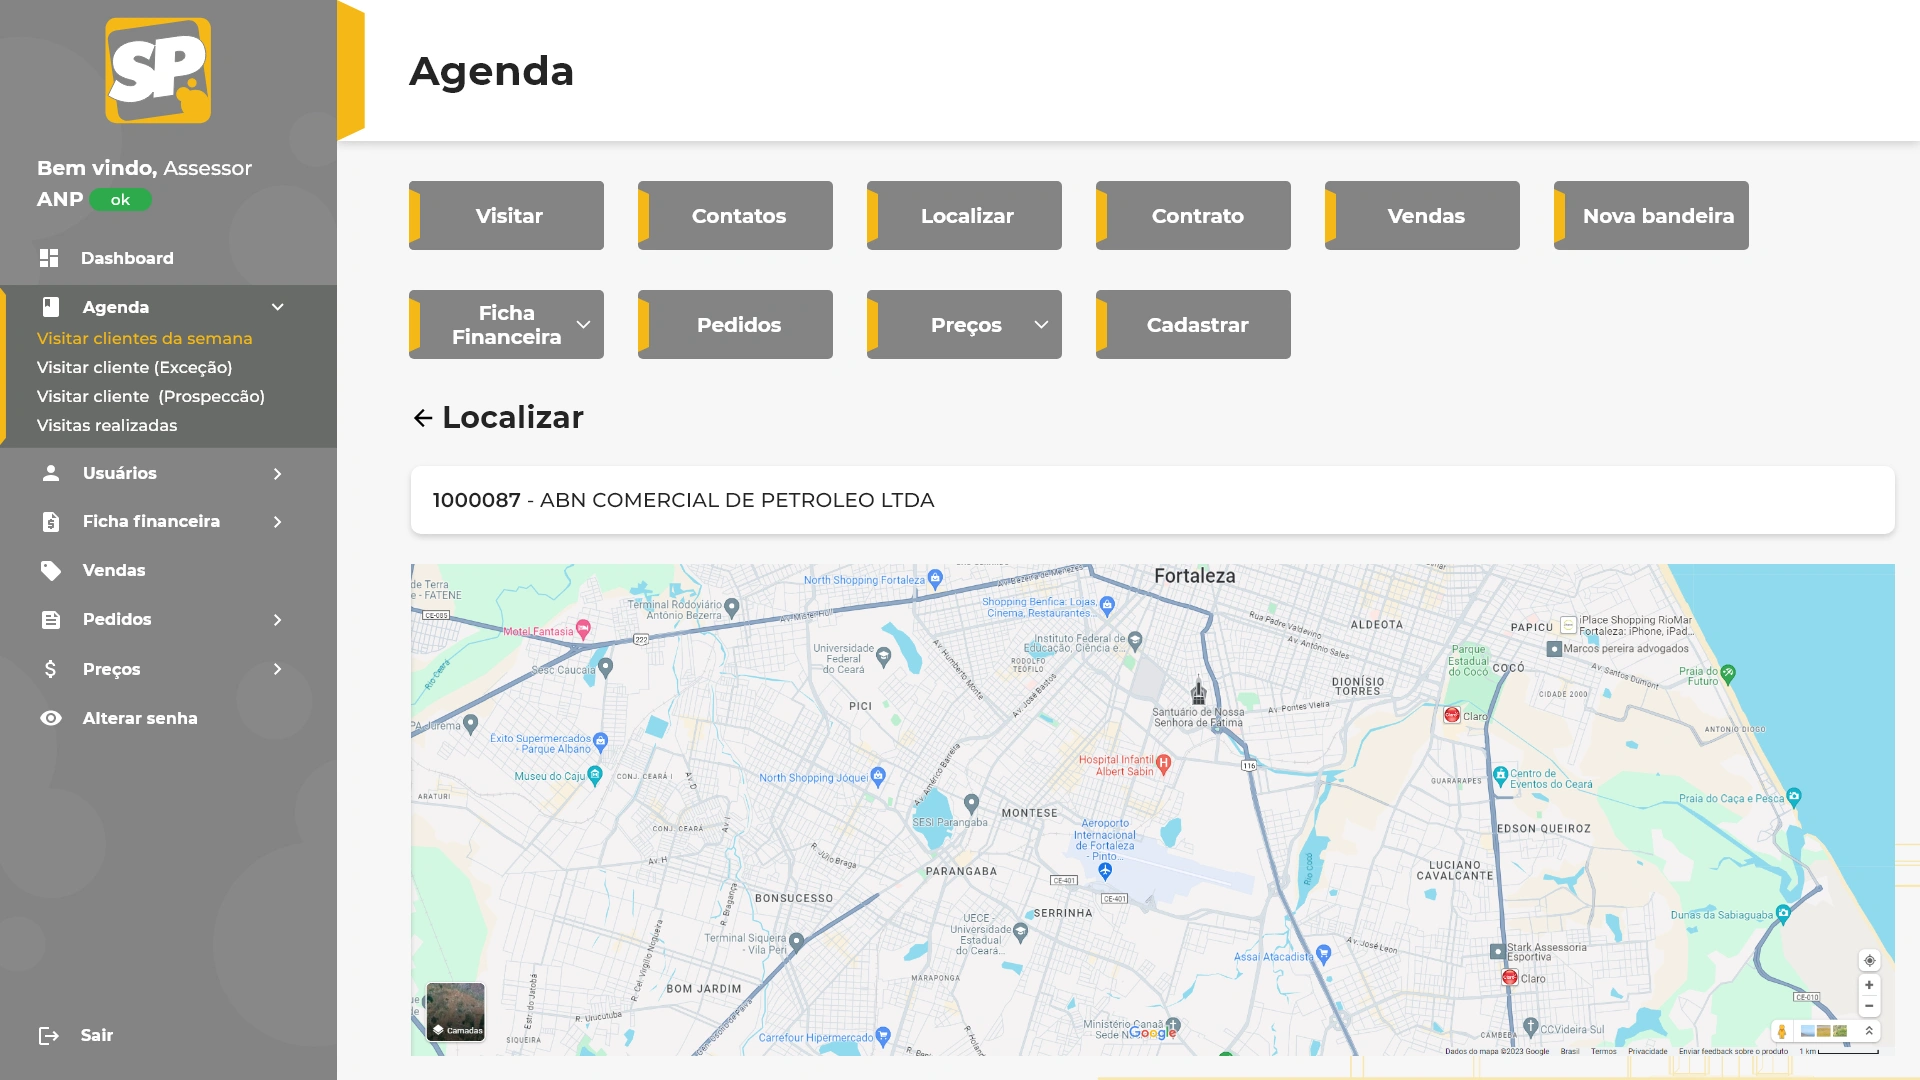
Task: Center map on my location
Action: [1868, 960]
